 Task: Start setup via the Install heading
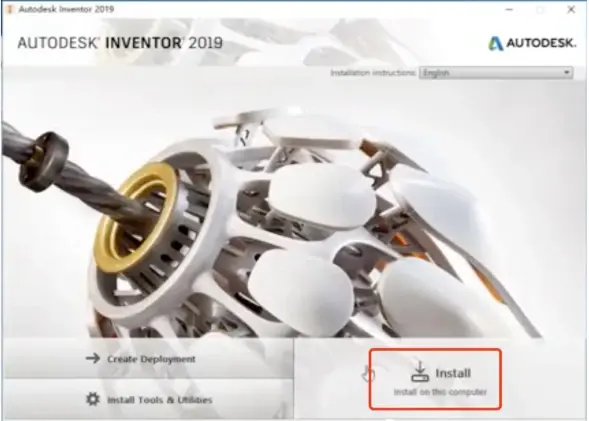pyautogui.click(x=453, y=373)
